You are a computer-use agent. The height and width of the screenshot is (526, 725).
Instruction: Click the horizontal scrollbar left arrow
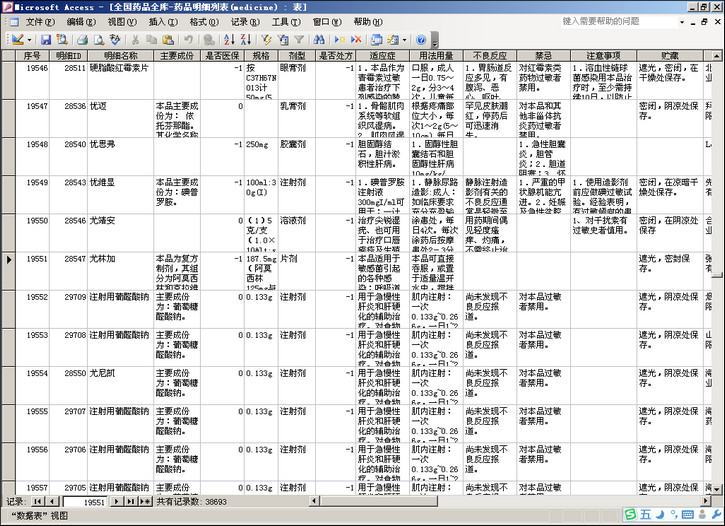coord(314,501)
